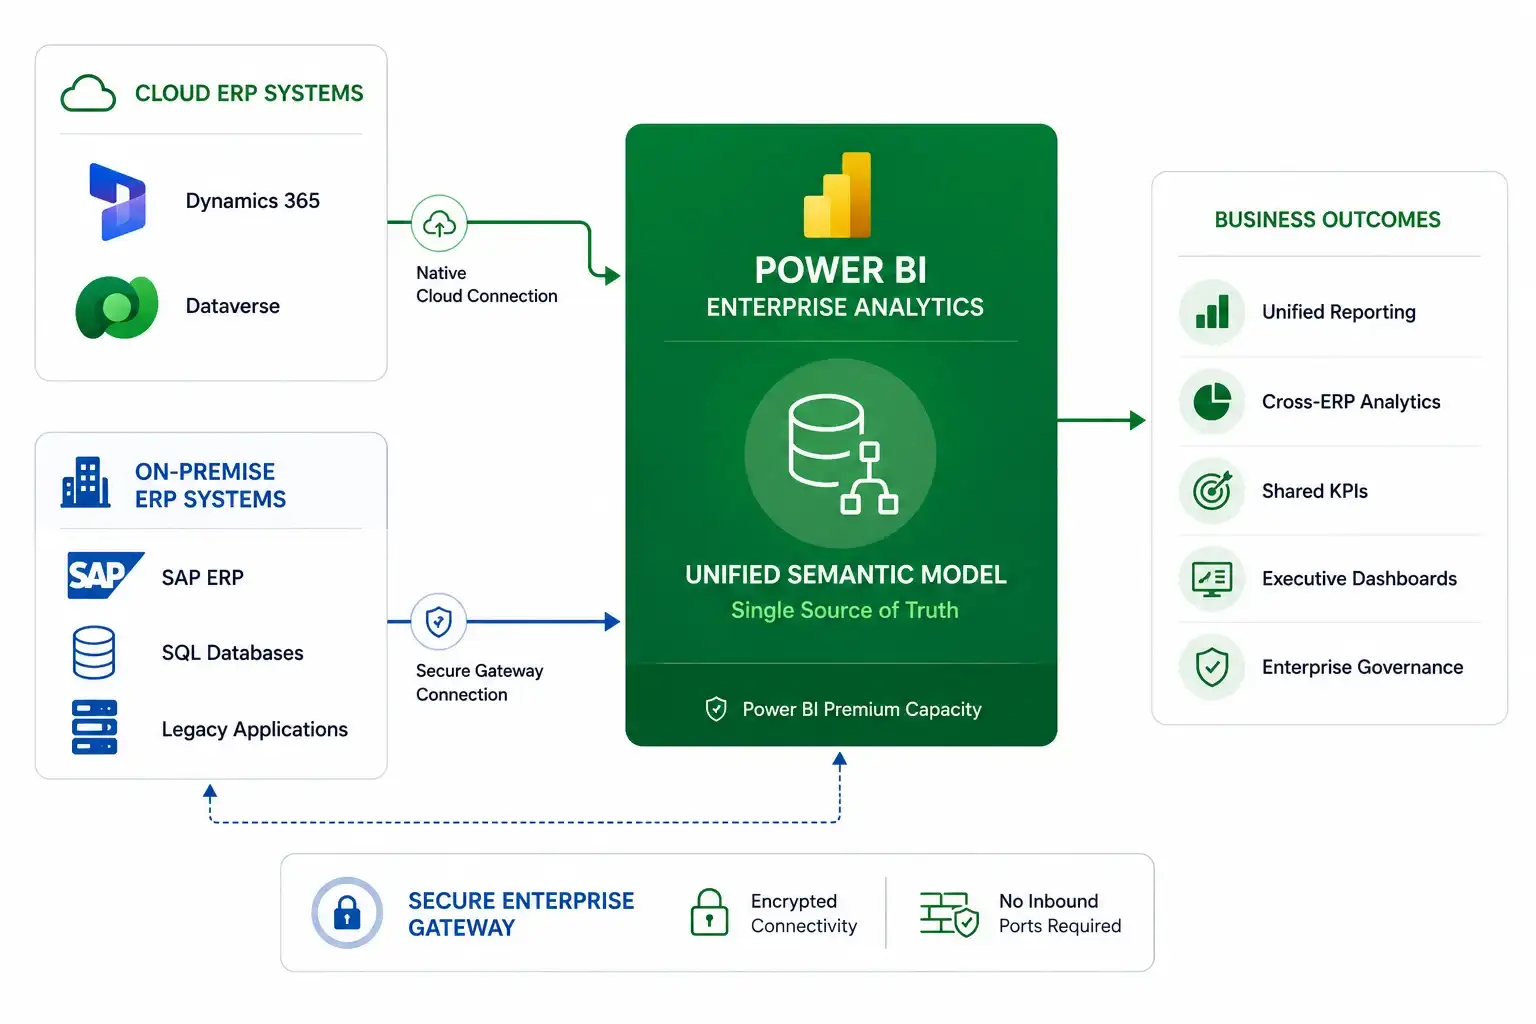Click the Single Source of Truth text

click(x=845, y=610)
